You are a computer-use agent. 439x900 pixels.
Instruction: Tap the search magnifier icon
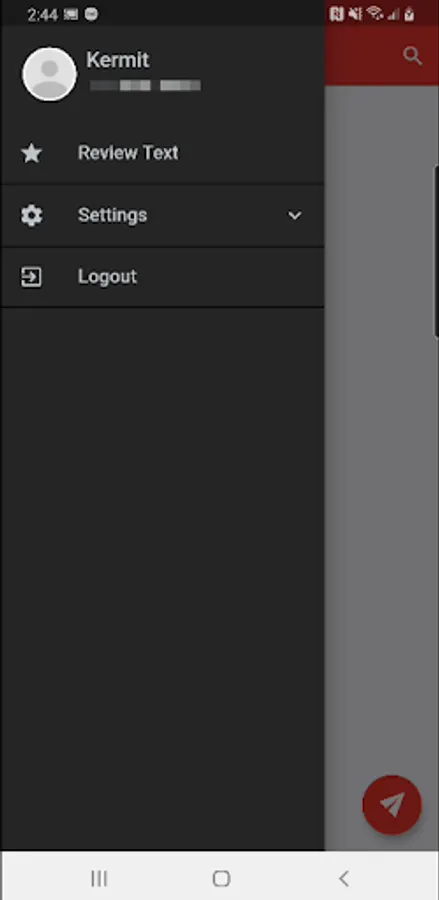[412, 56]
